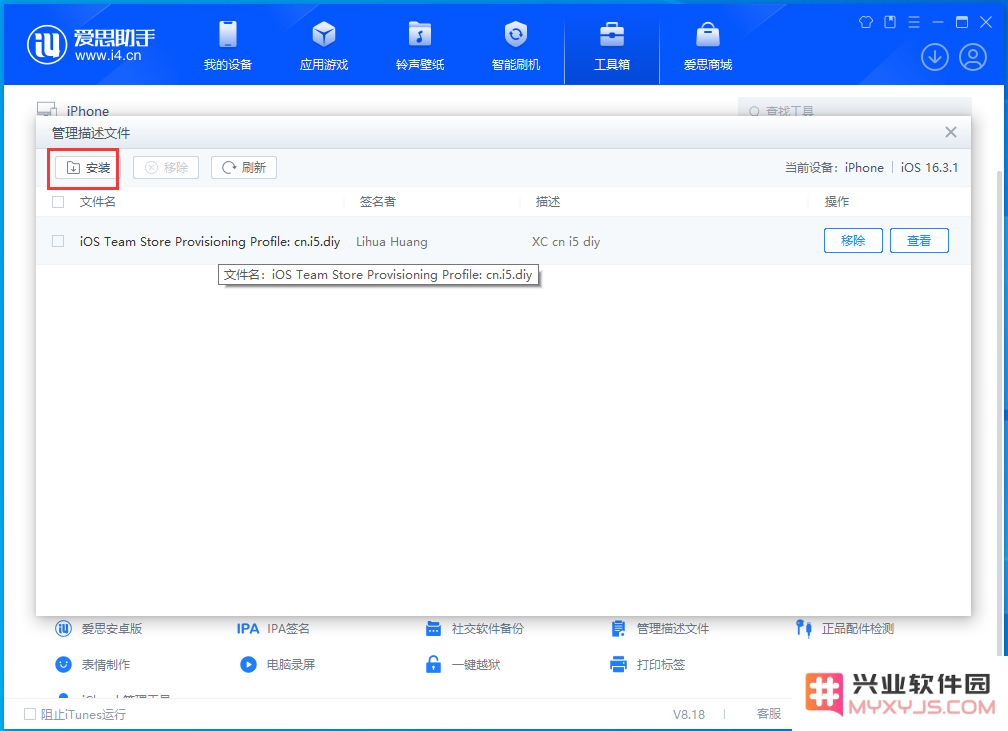Click the main window vertical scrollbar
The height and width of the screenshot is (731, 1008).
(1000, 411)
